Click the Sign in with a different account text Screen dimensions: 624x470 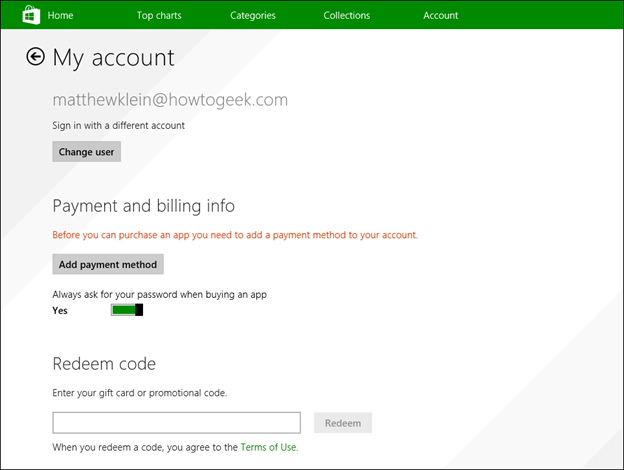[119, 126]
